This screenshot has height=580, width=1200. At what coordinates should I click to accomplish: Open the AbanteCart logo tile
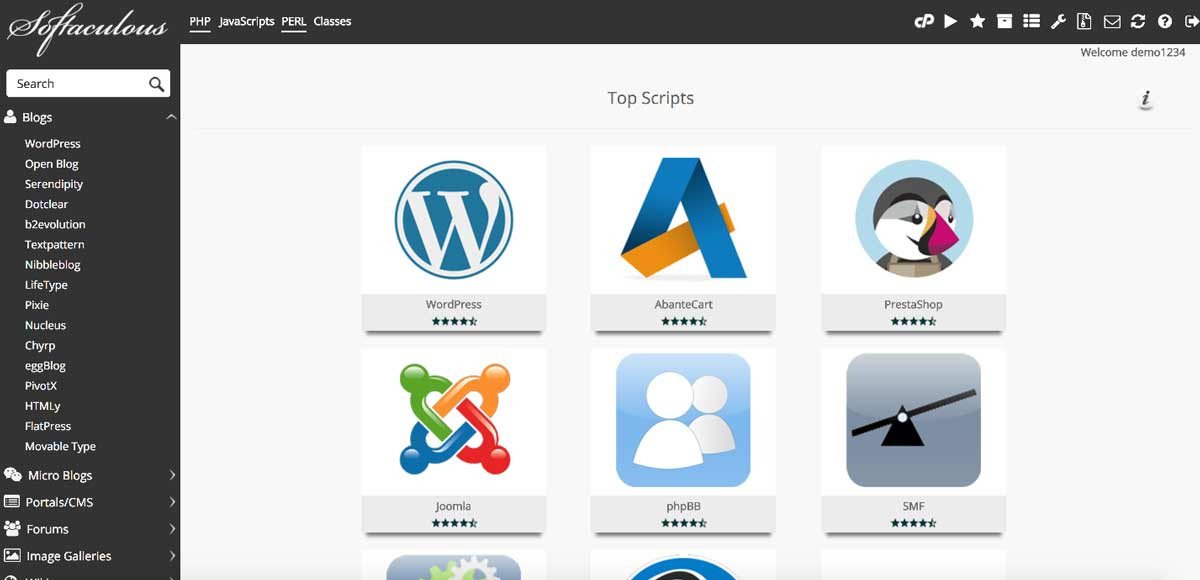click(683, 219)
